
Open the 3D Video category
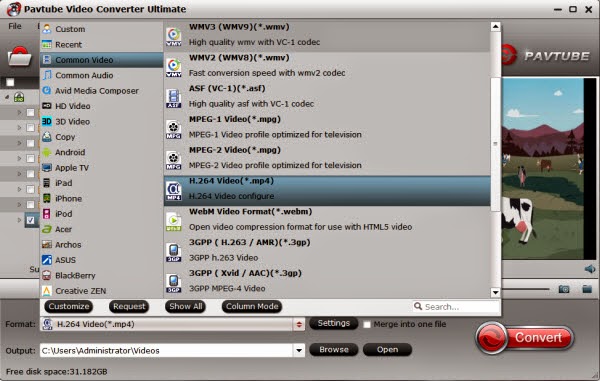(101, 122)
